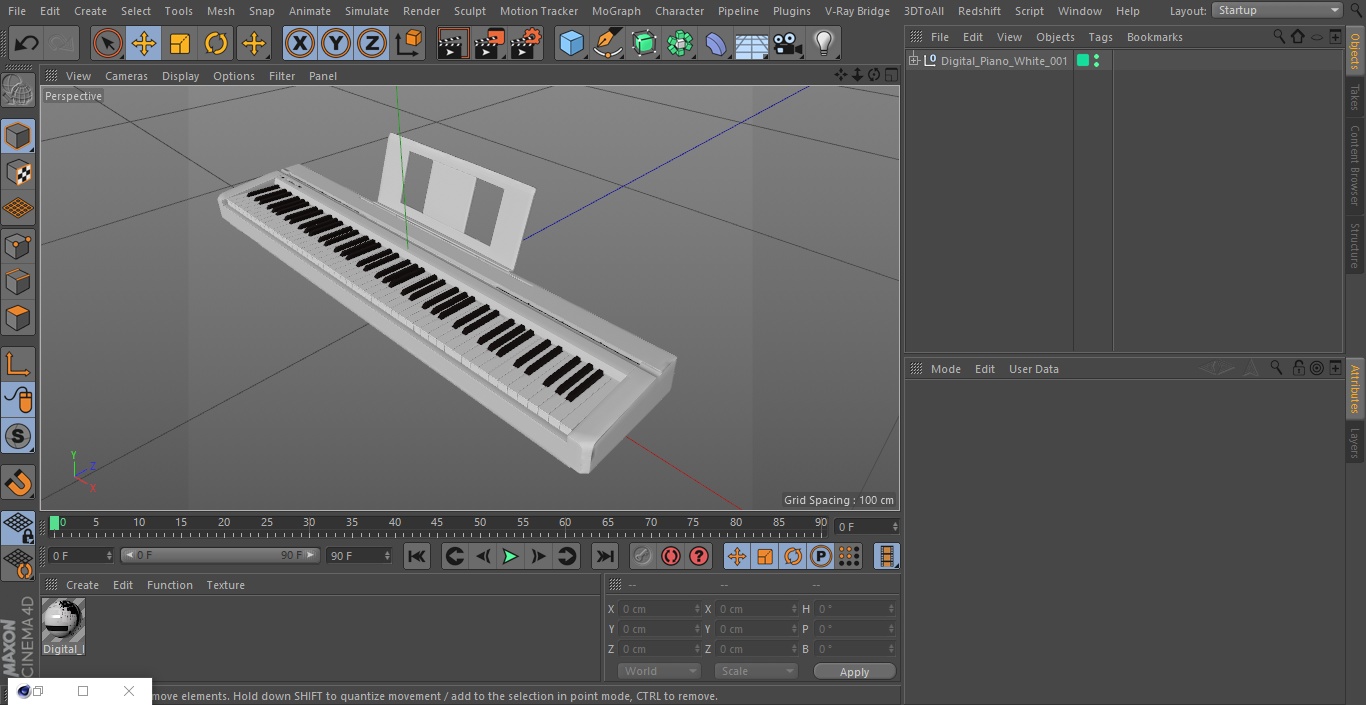Switch to Polygons mode
1366x705 pixels.
(18, 318)
